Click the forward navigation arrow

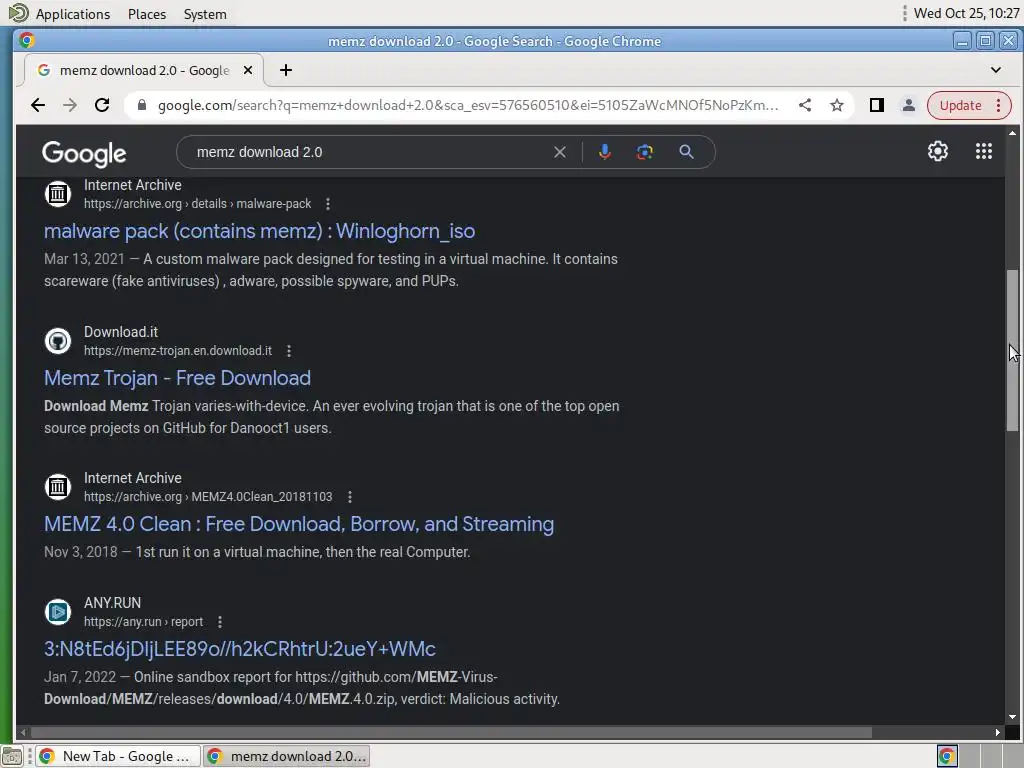(x=70, y=105)
